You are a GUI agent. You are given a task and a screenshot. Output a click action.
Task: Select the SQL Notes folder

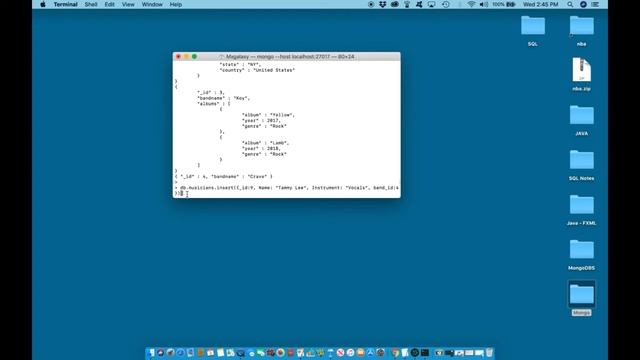[x=582, y=160]
